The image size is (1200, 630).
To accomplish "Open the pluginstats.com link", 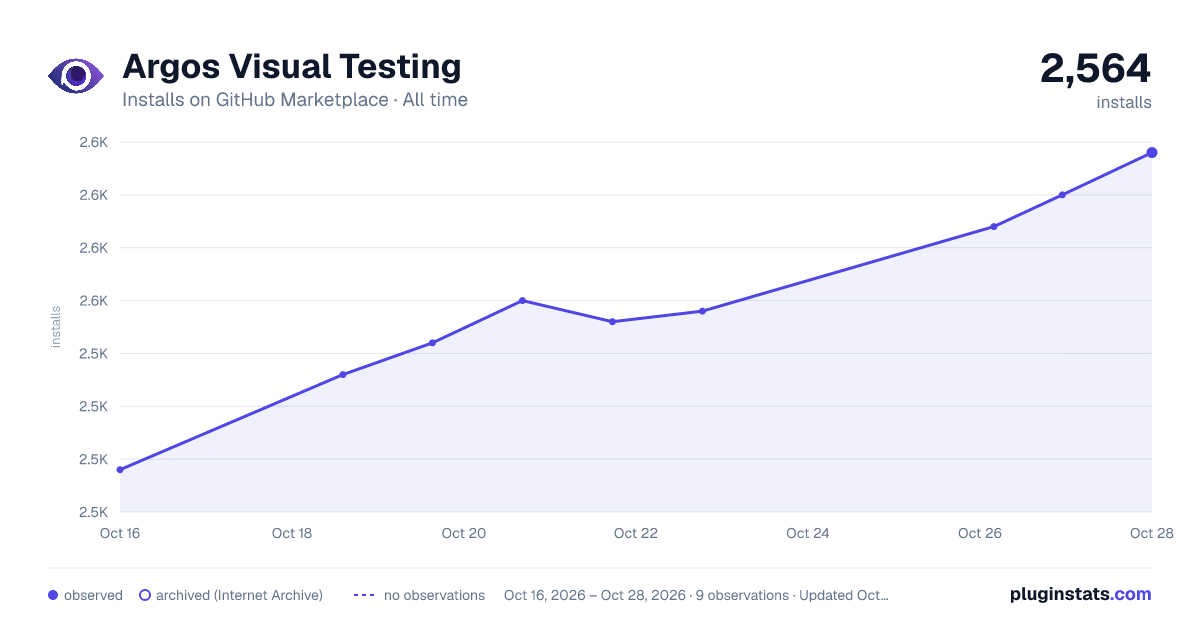I will click(x=1080, y=594).
